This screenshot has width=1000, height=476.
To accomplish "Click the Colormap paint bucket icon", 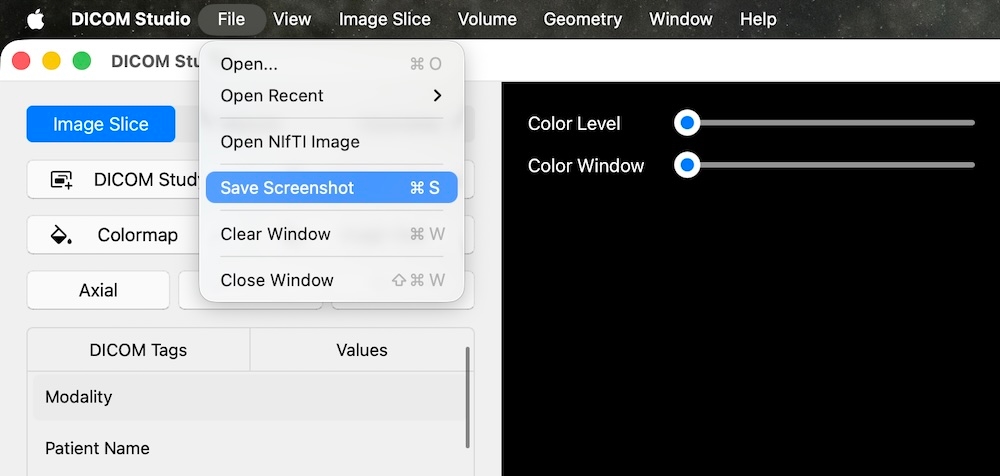I will [x=61, y=235].
